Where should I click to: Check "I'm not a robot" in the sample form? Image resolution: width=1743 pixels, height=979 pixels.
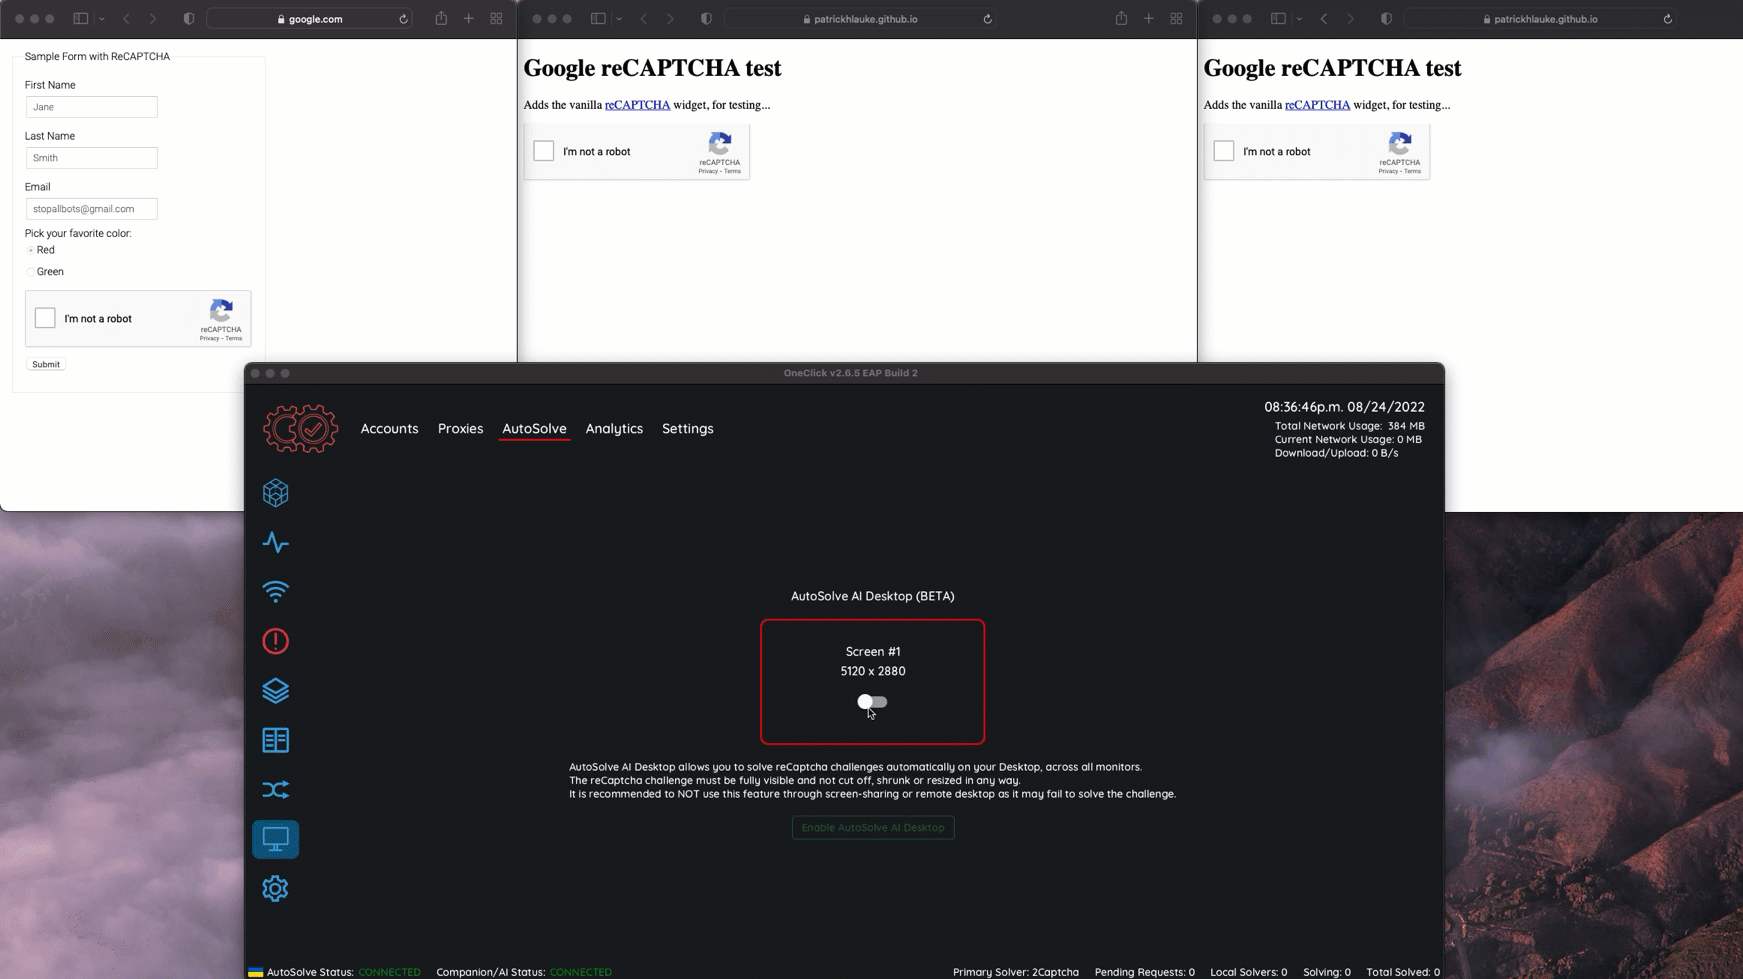[x=45, y=318]
